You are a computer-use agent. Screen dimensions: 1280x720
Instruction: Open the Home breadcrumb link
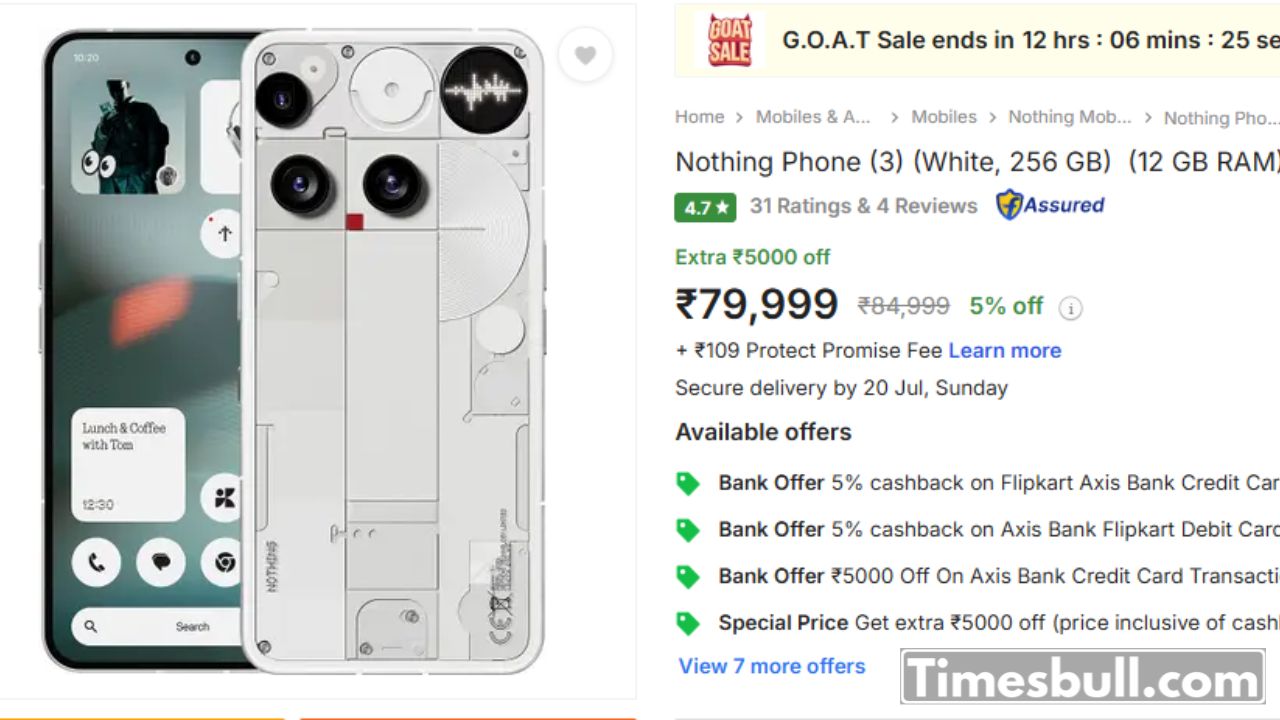(699, 117)
